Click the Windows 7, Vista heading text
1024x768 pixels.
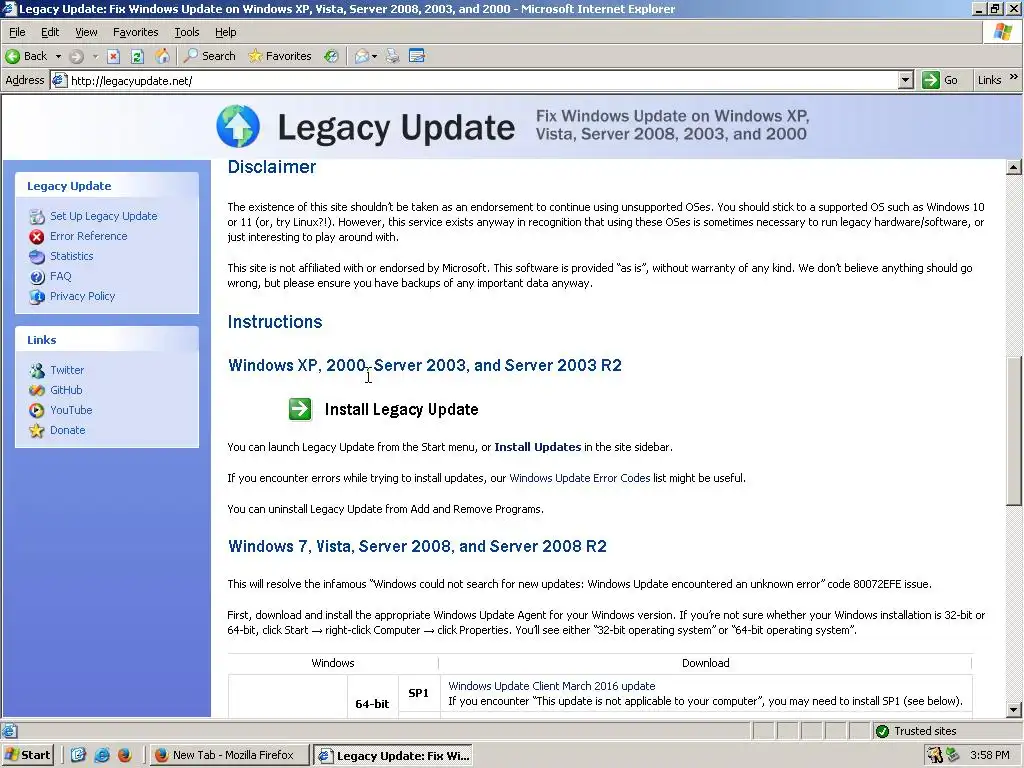click(417, 547)
